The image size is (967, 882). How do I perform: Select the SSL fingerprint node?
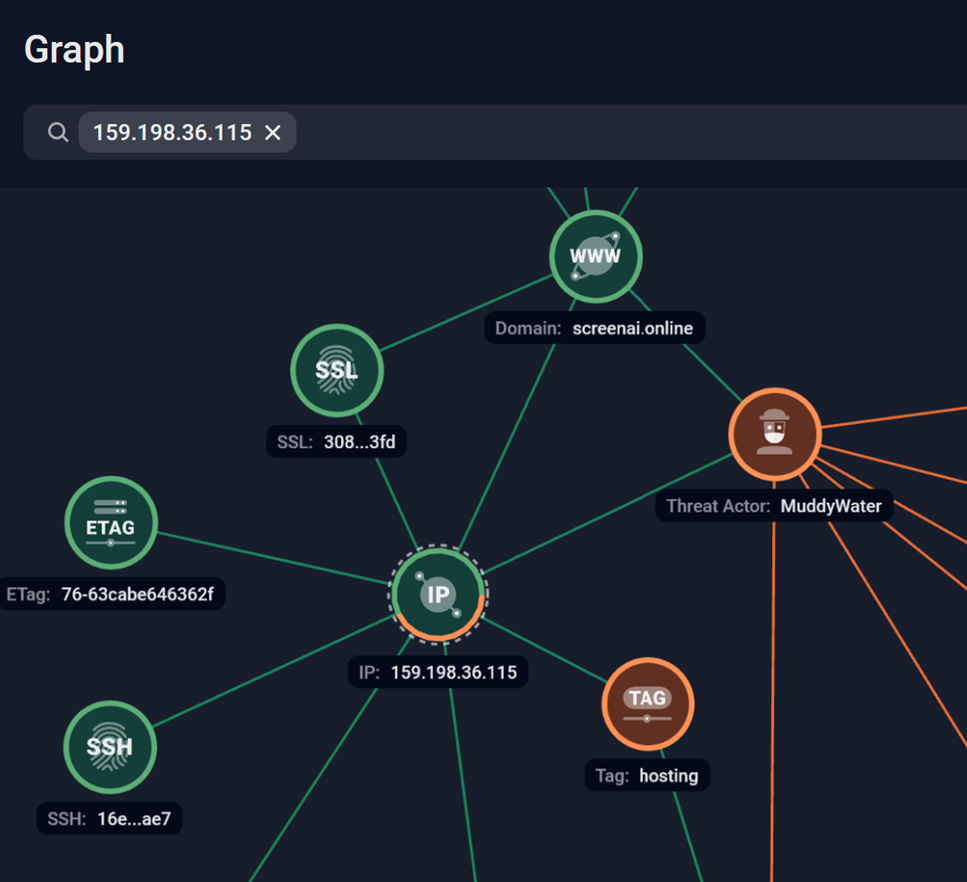pos(337,370)
